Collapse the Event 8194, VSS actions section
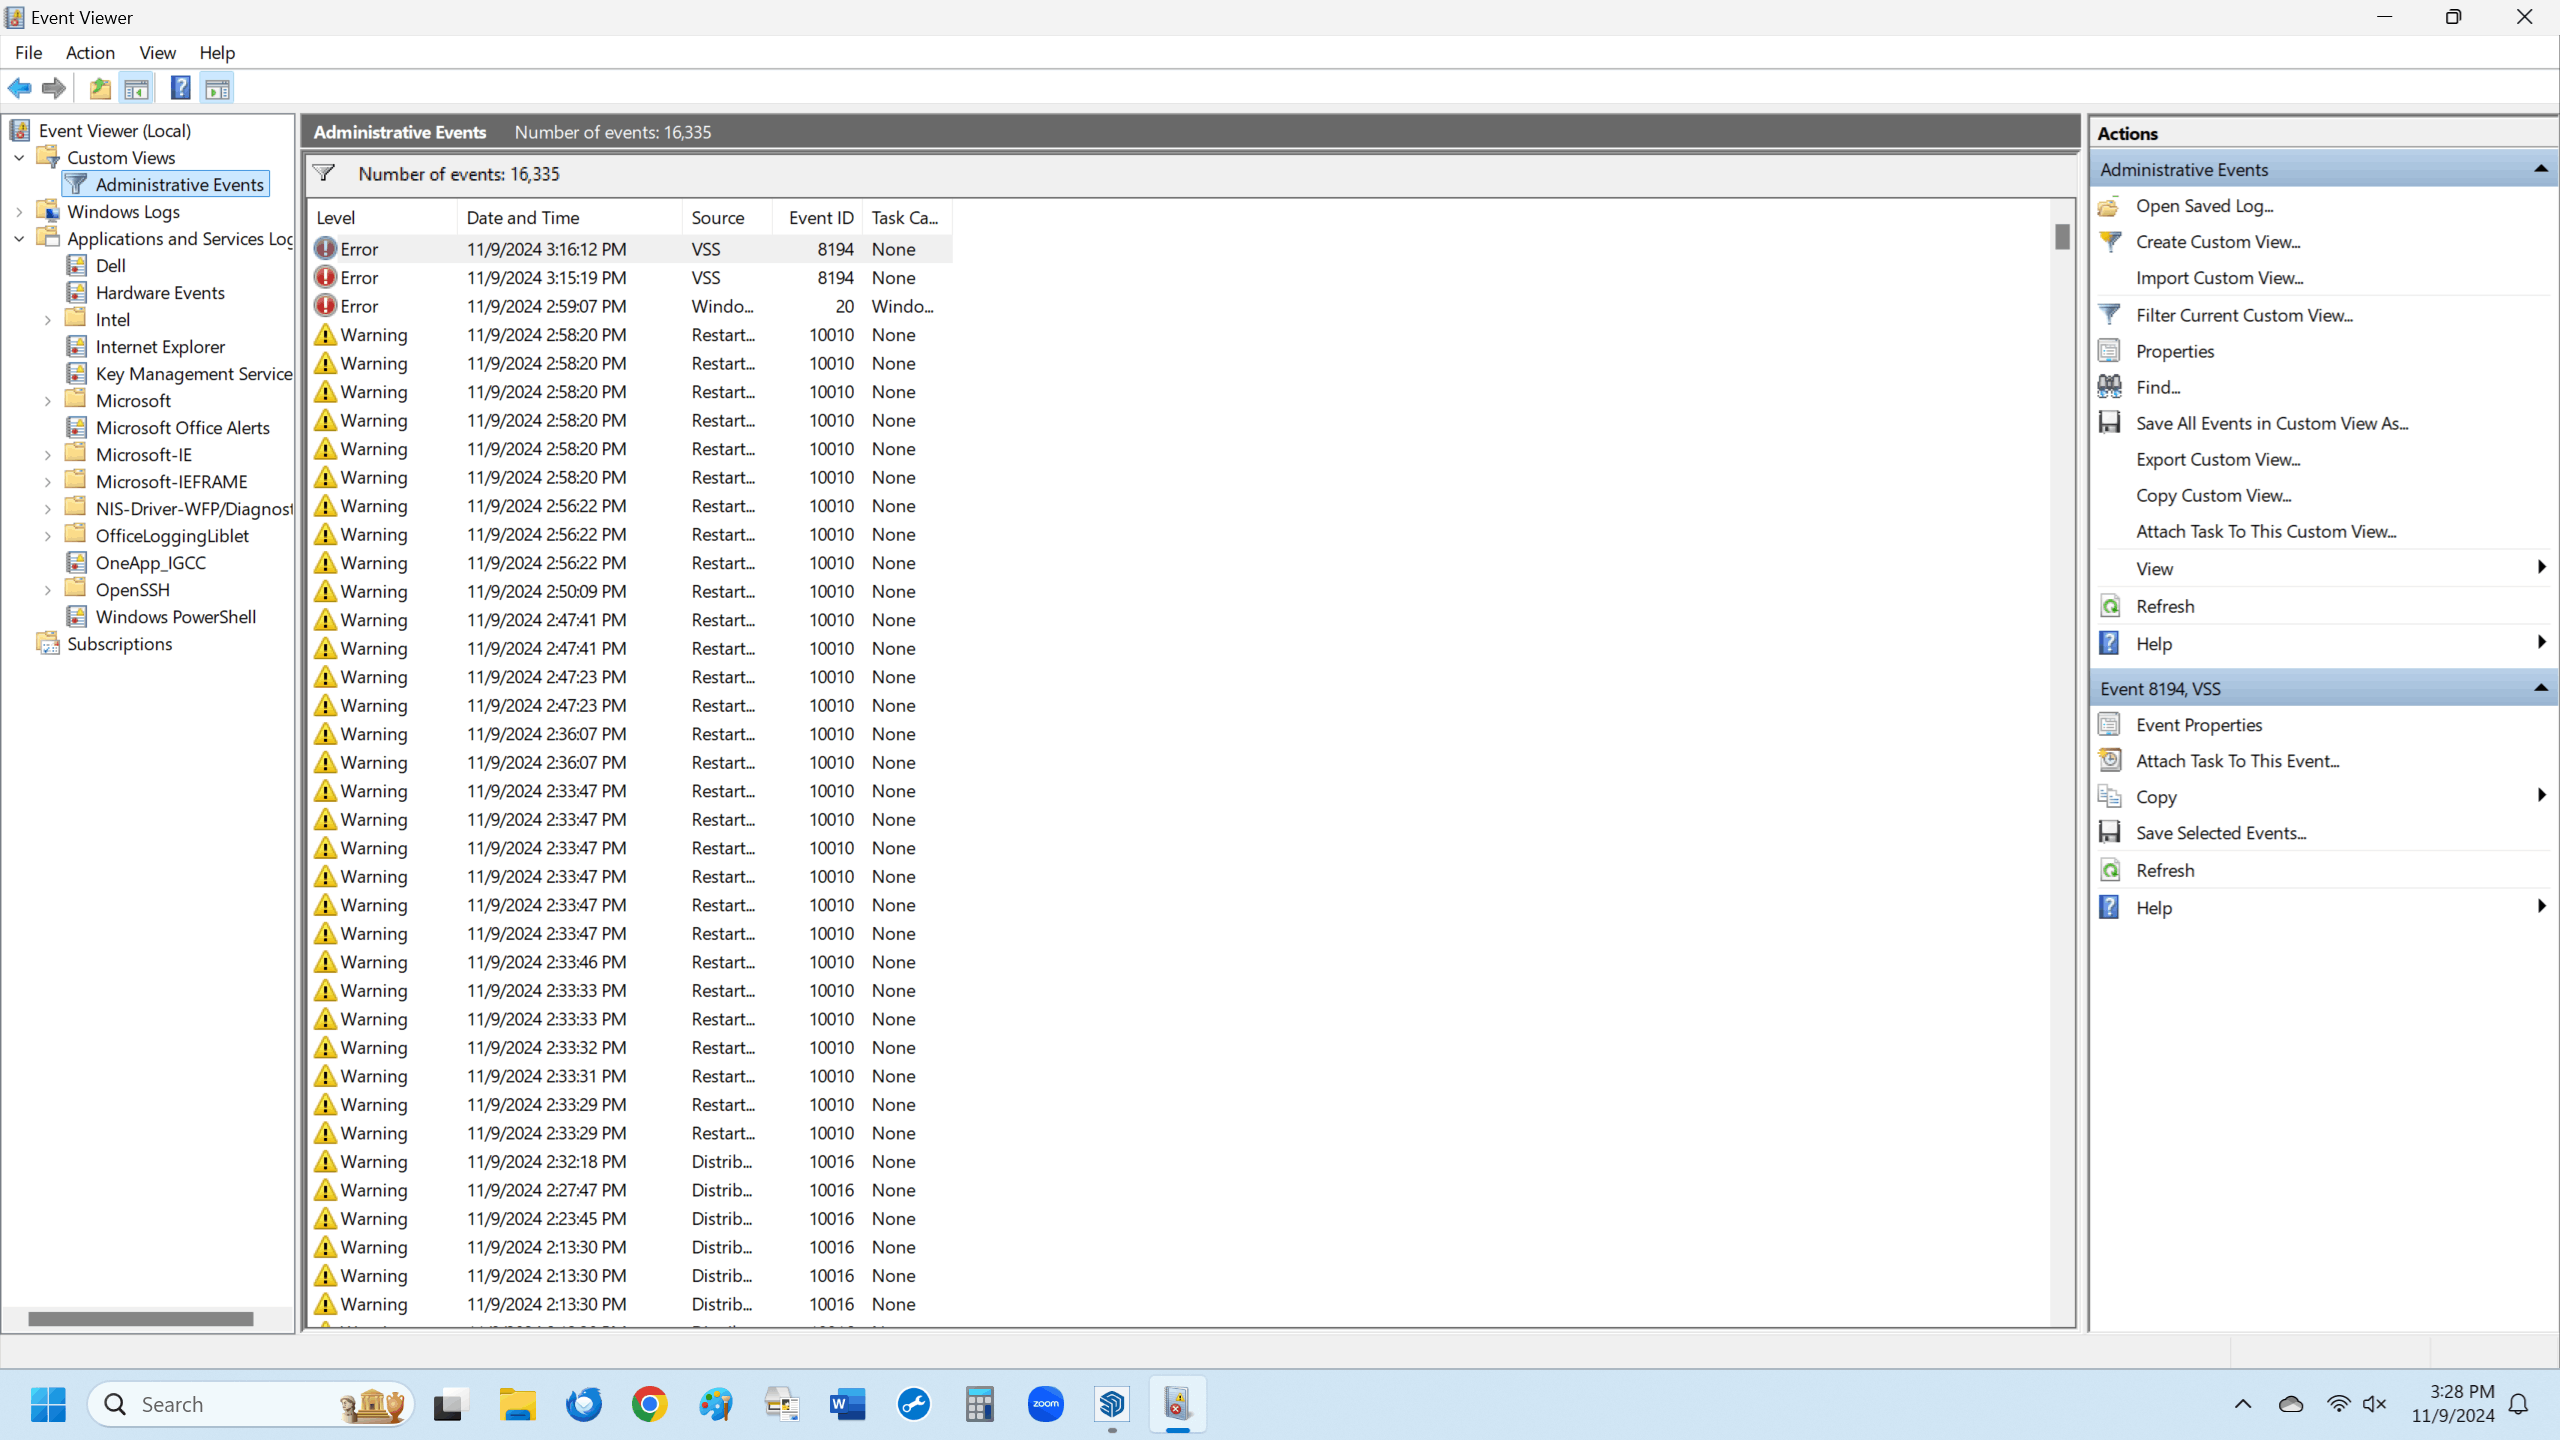2560x1440 pixels. pyautogui.click(x=2540, y=688)
